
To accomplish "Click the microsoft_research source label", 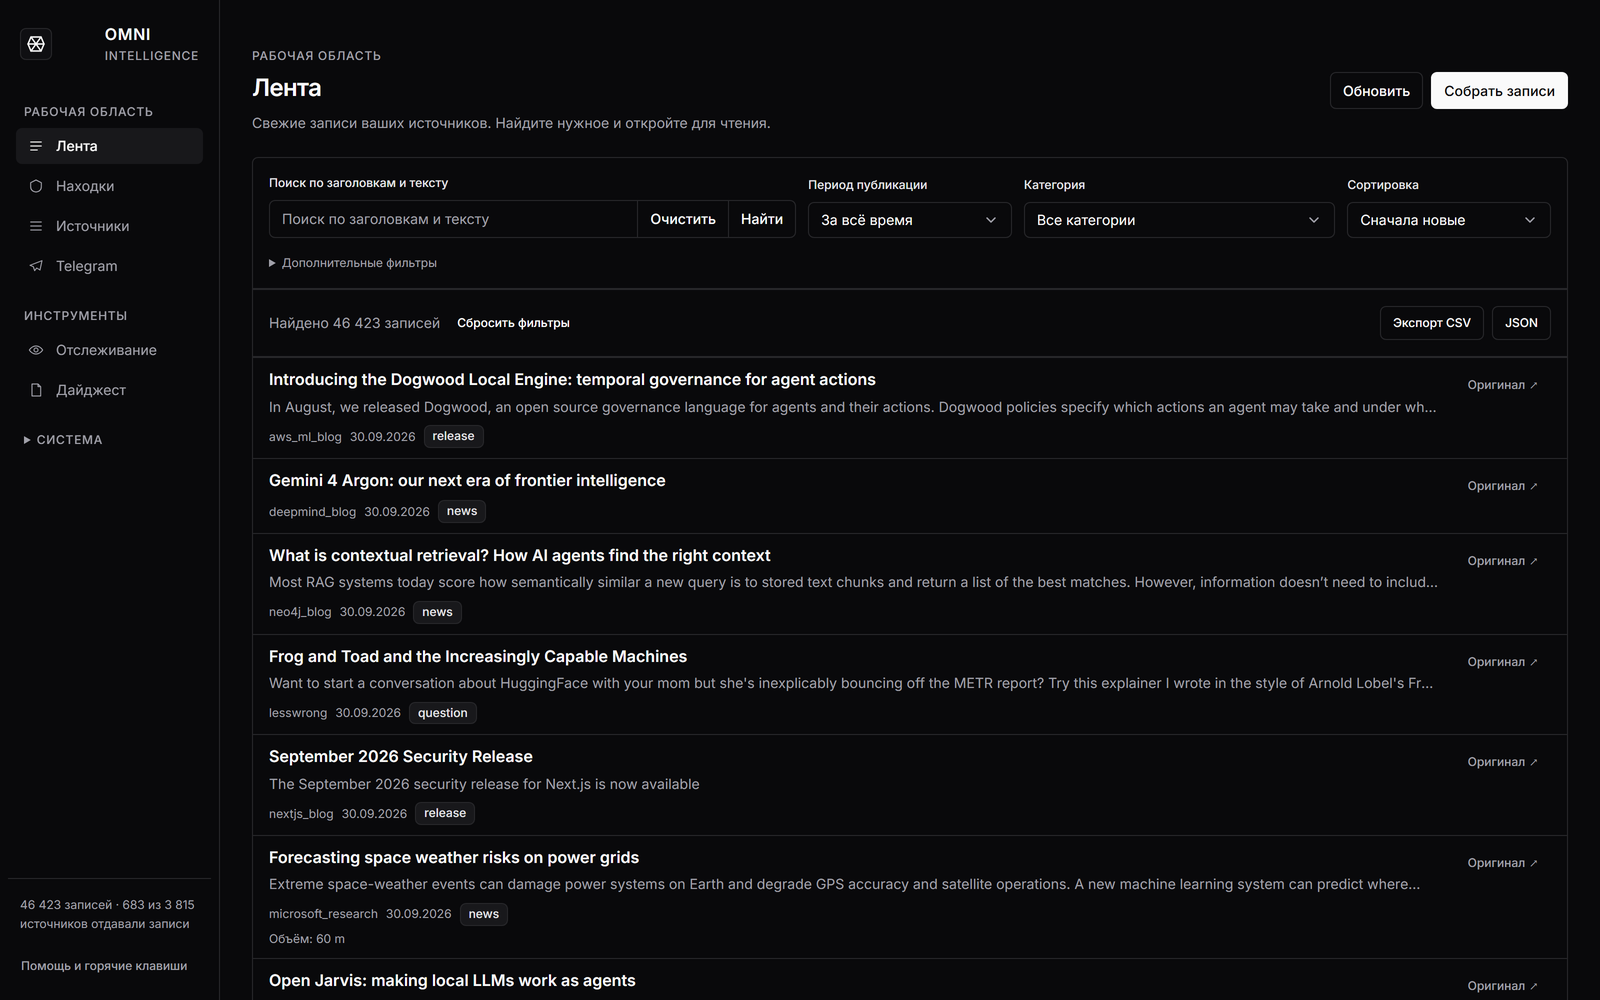I will coord(323,914).
